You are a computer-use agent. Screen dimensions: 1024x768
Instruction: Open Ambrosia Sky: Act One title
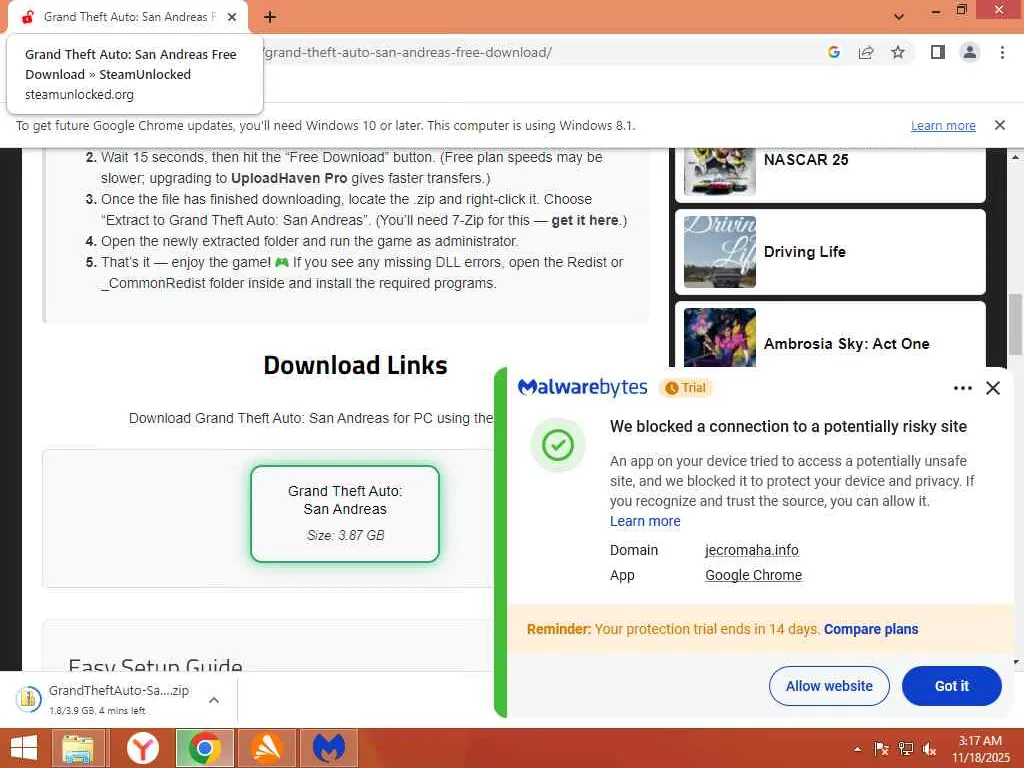846,344
